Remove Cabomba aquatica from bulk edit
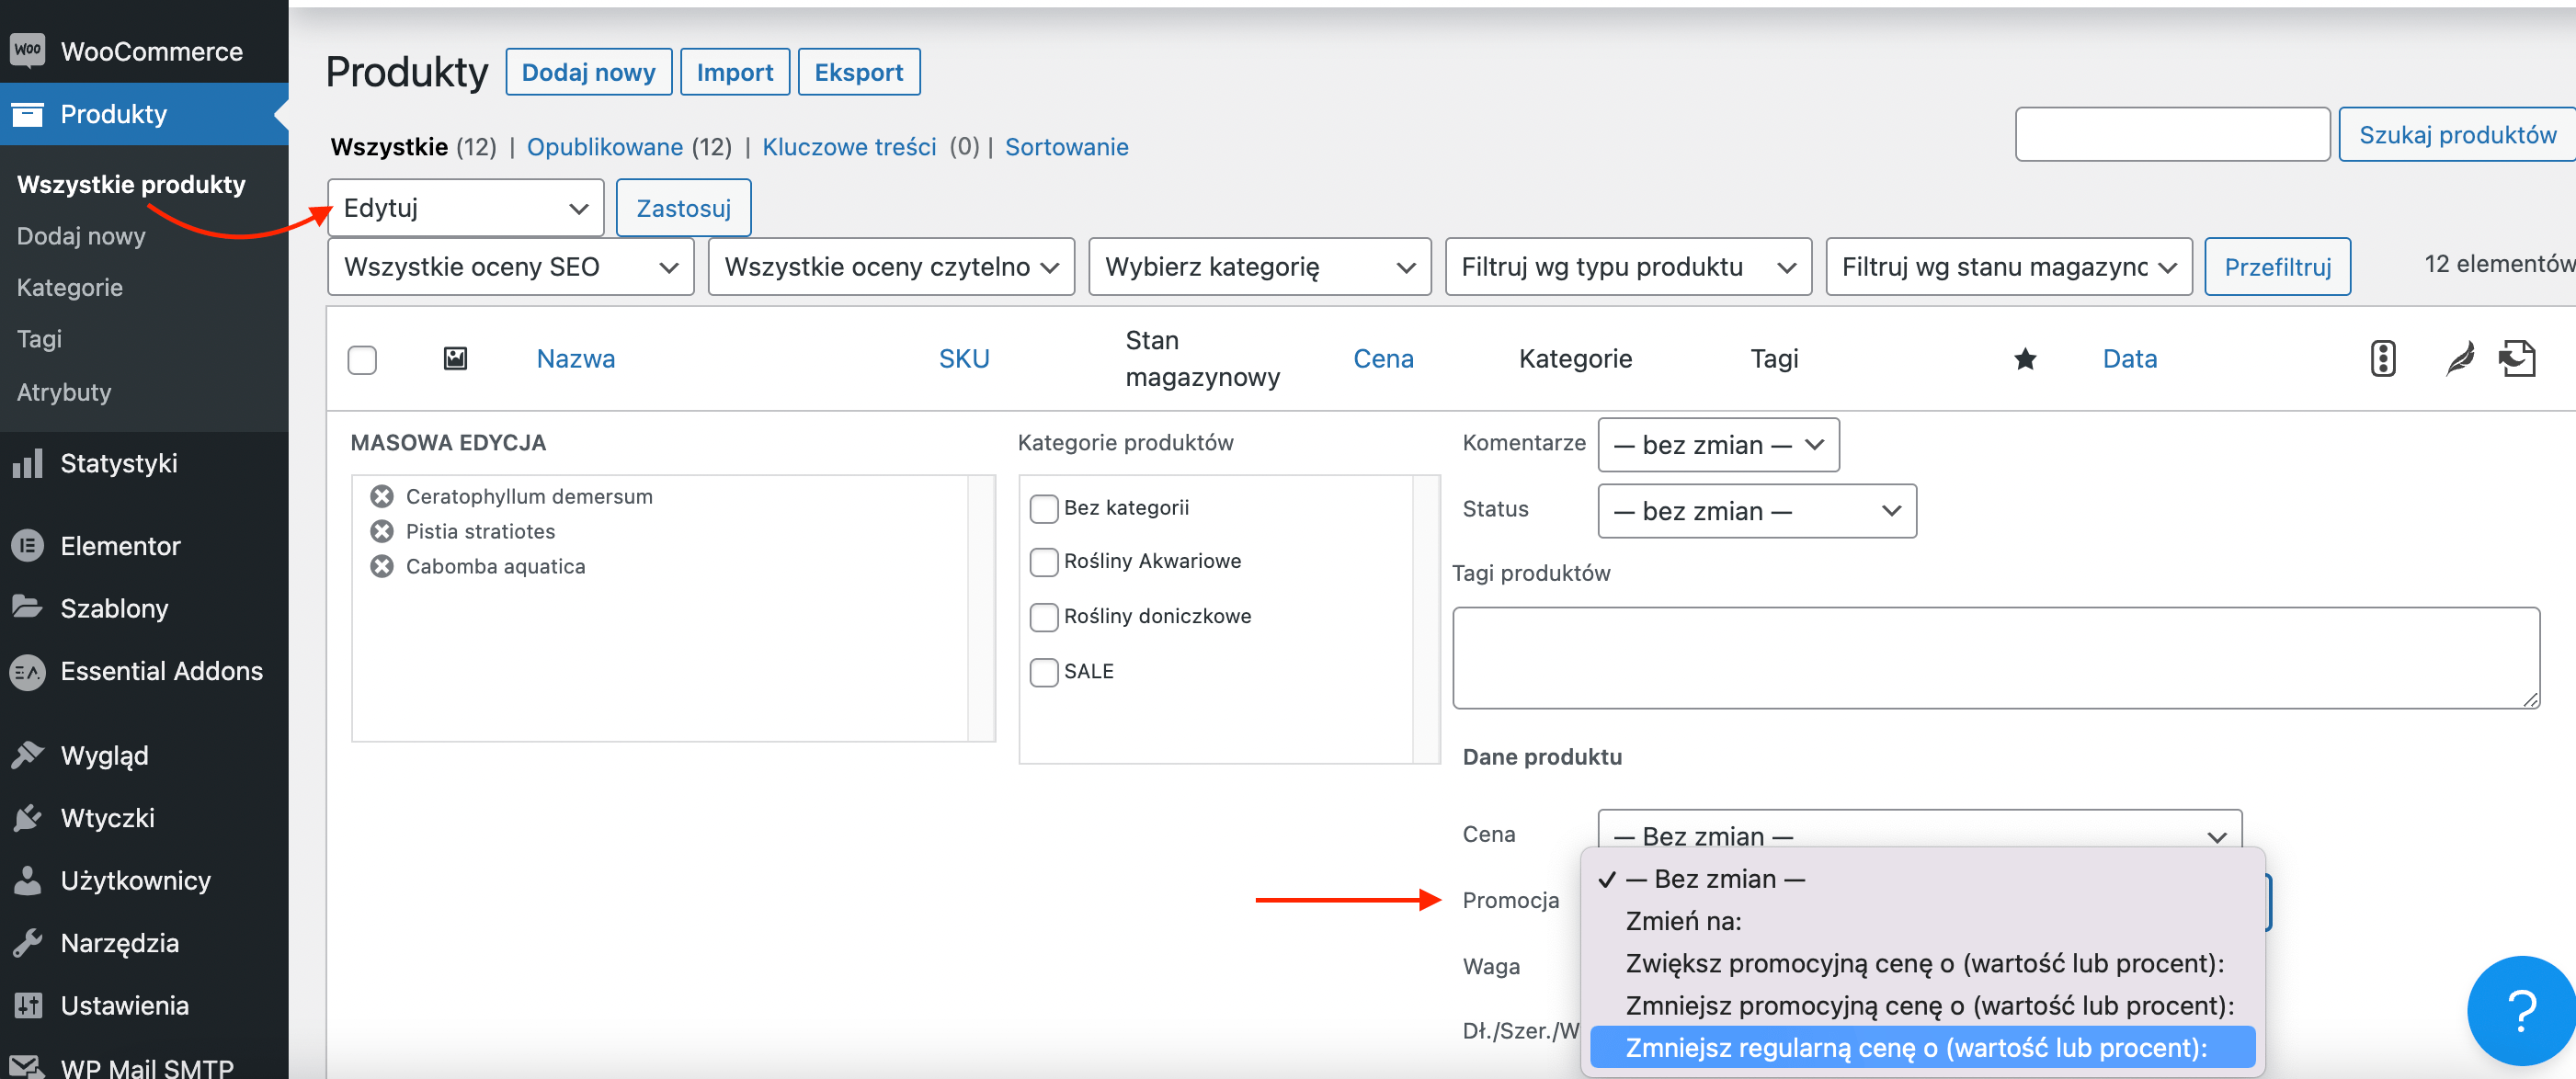 coord(381,566)
